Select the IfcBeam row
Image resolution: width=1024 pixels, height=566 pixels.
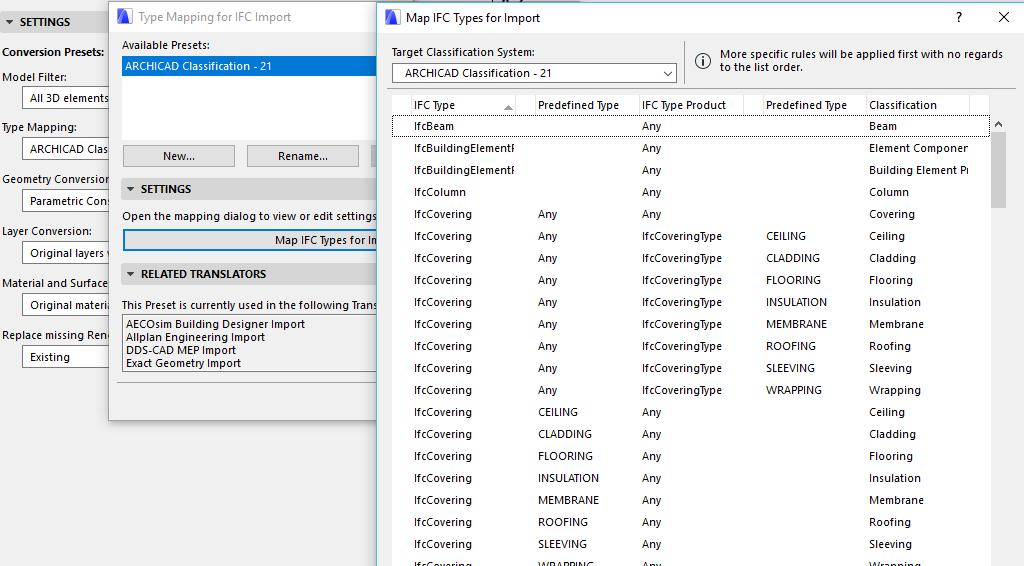(x=691, y=126)
